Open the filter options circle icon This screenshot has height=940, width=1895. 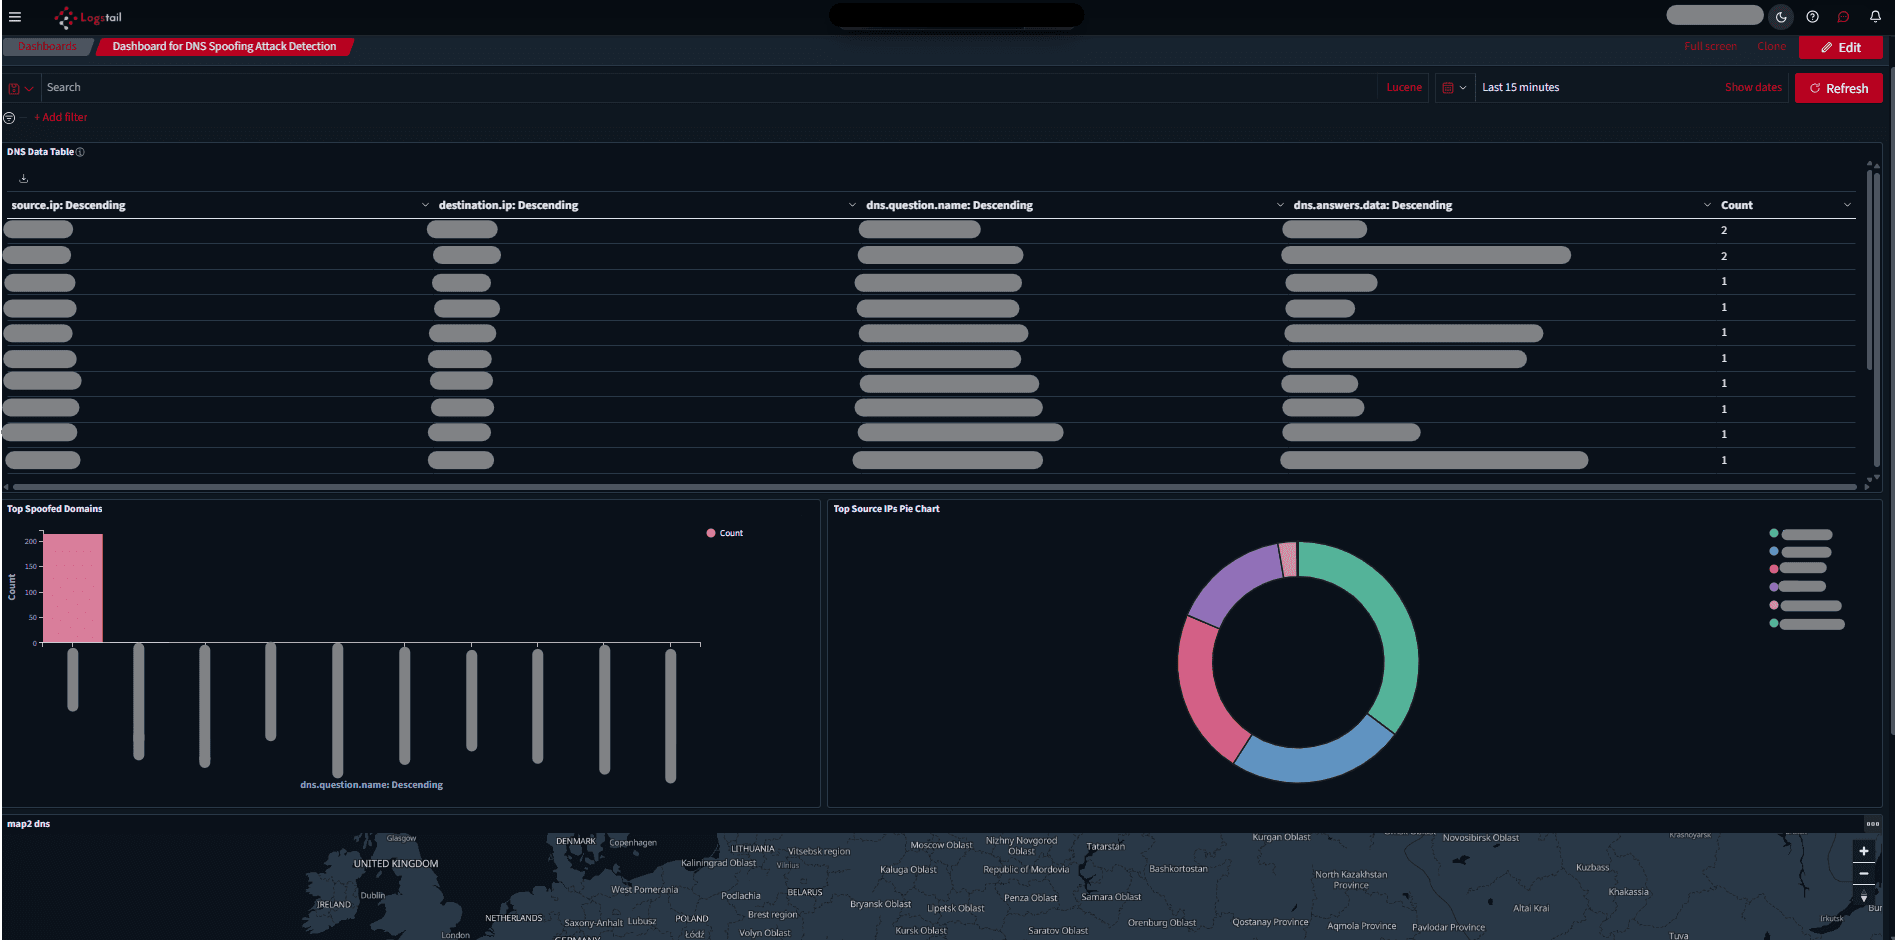coord(9,118)
